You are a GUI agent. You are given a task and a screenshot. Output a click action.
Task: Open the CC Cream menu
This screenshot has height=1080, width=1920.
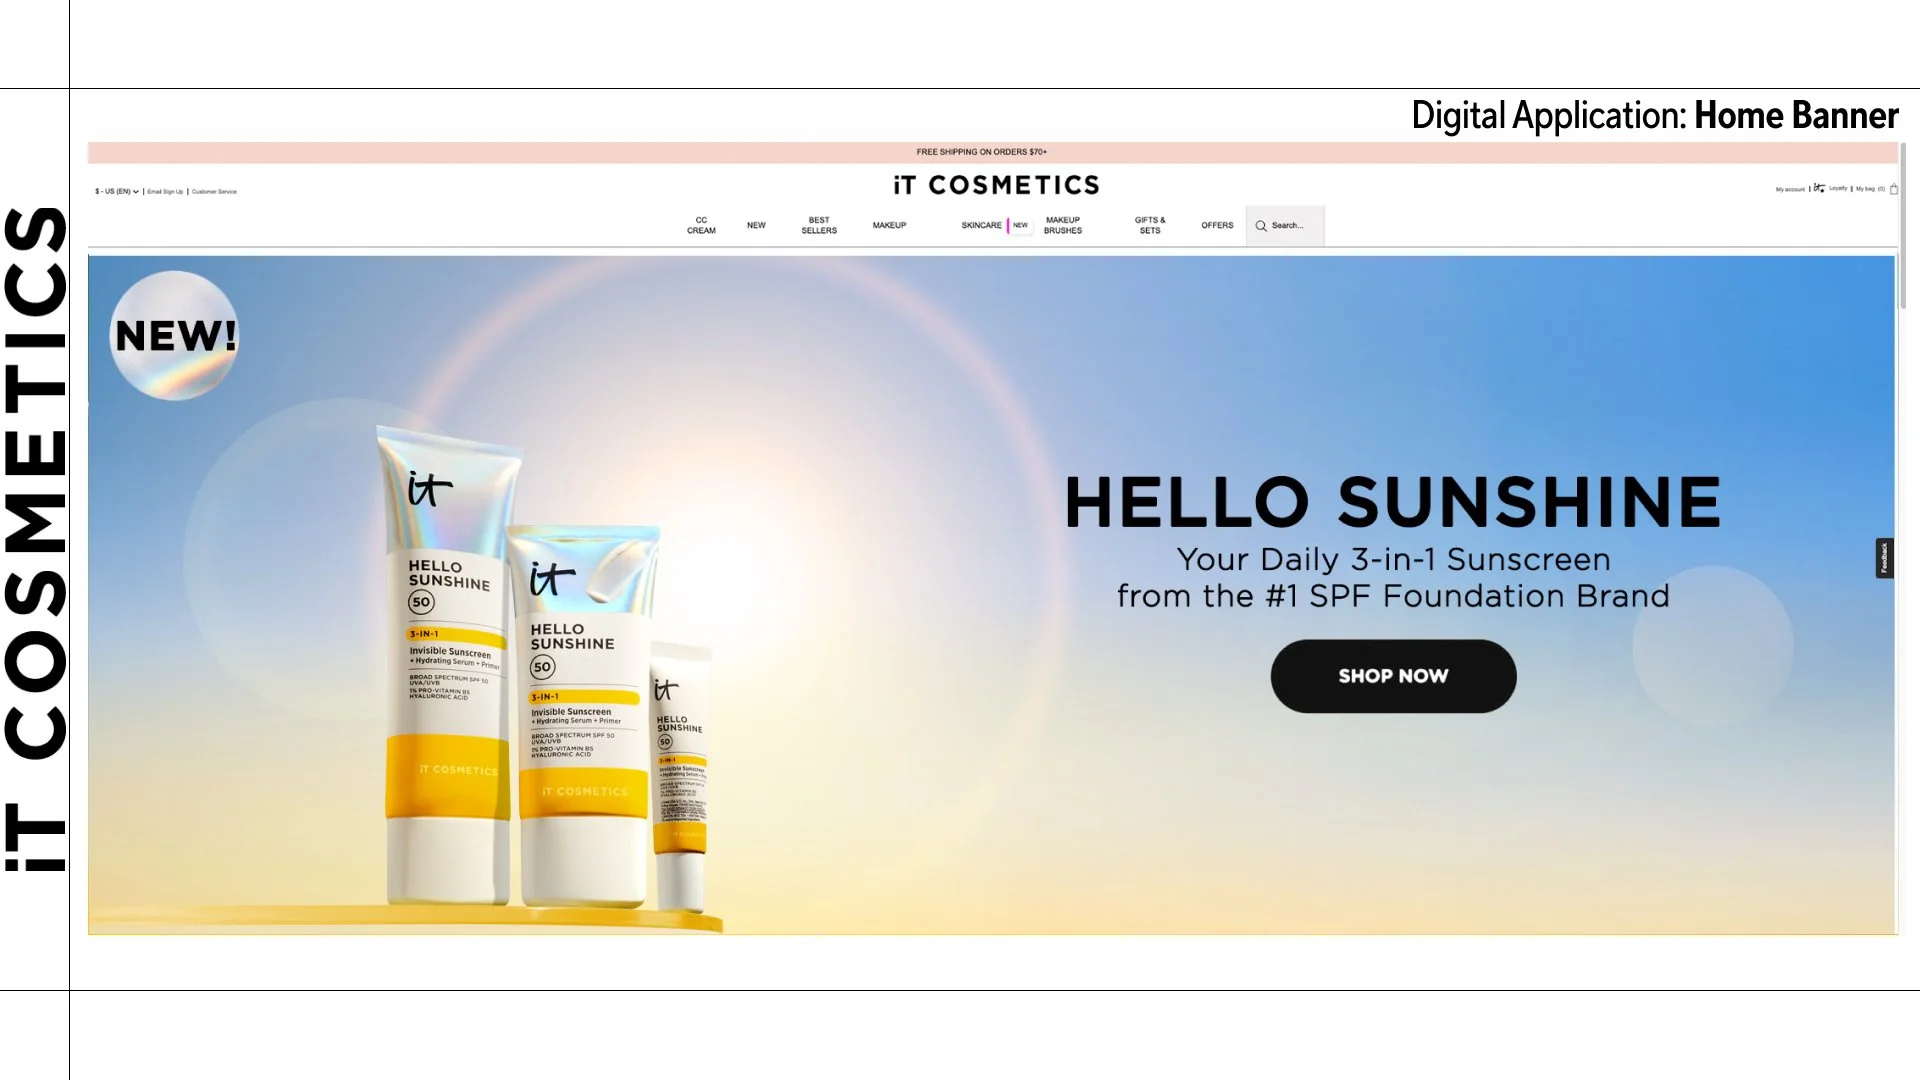coord(701,225)
